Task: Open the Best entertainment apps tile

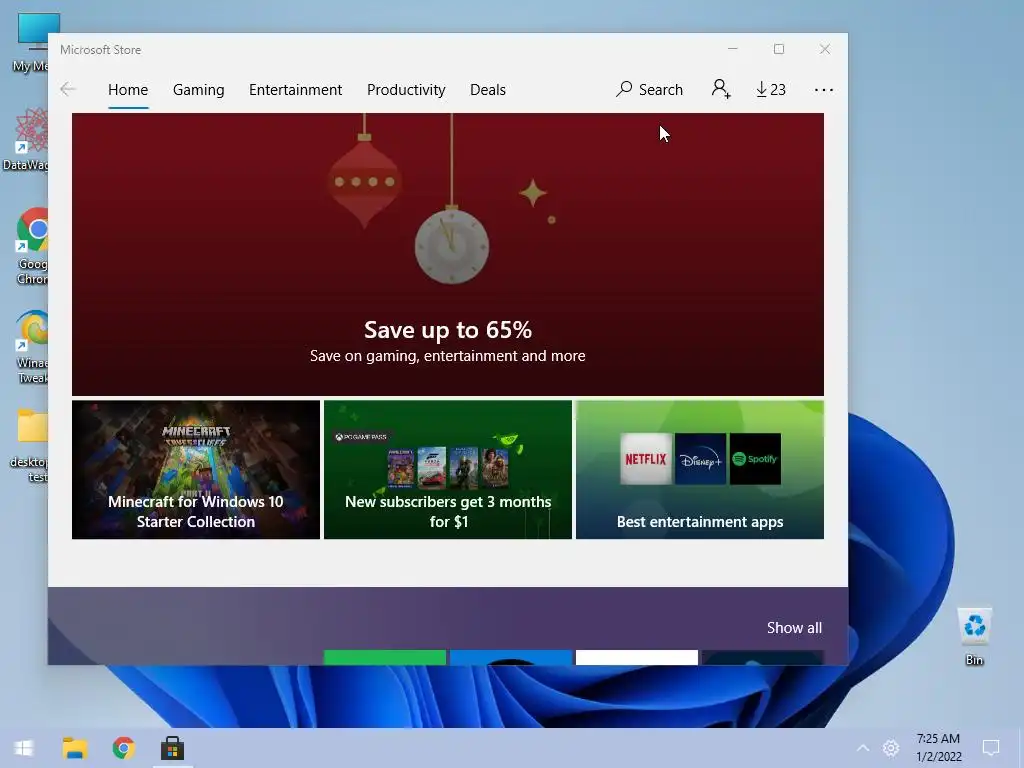Action: 699,470
